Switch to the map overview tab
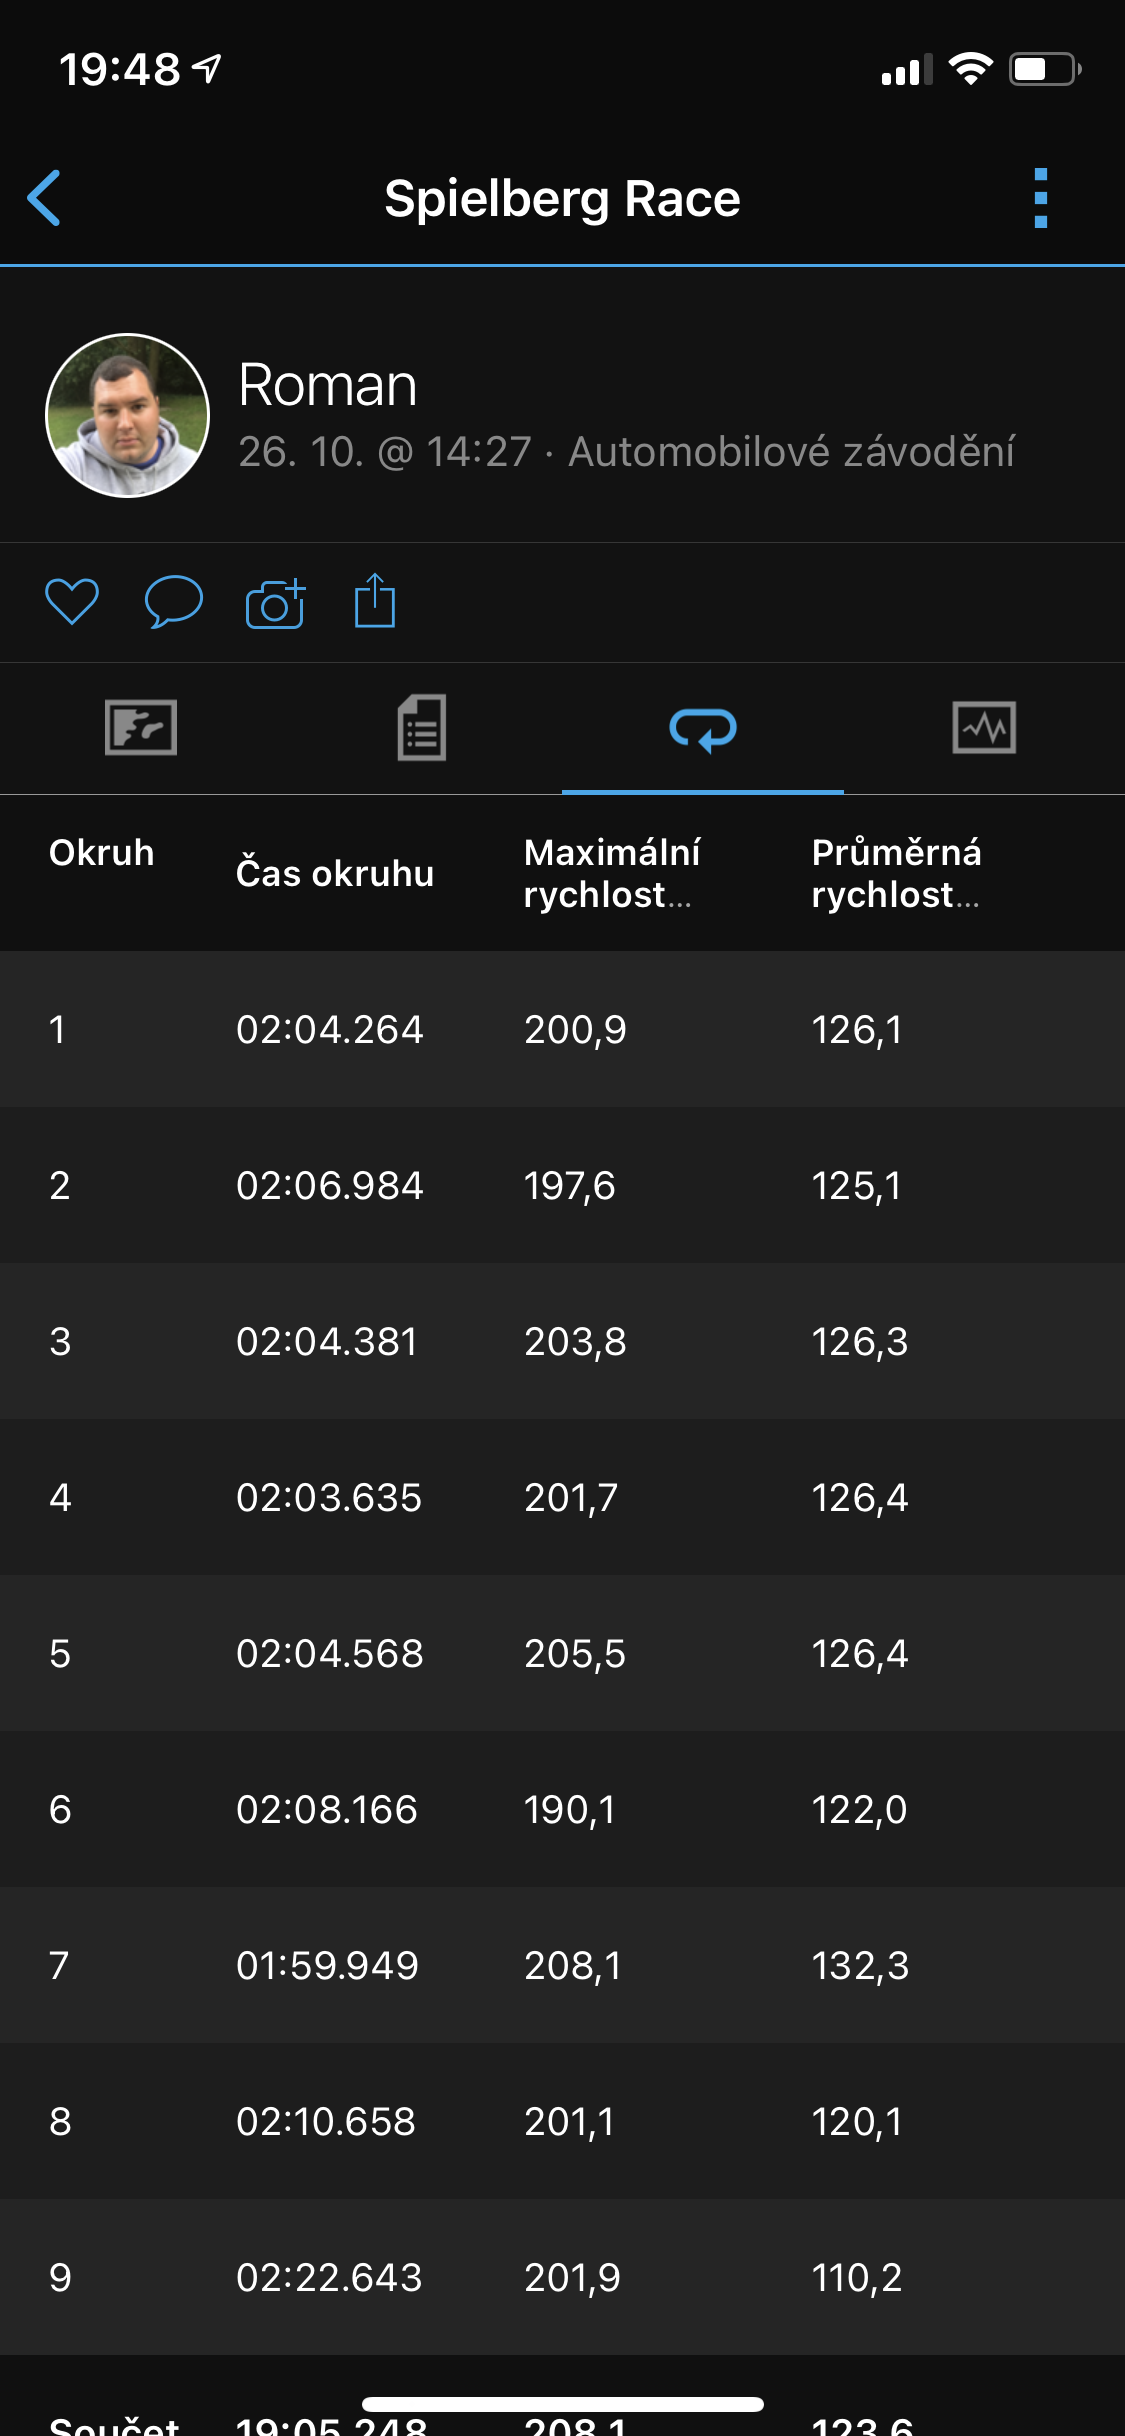This screenshot has height=2436, width=1125. [141, 727]
